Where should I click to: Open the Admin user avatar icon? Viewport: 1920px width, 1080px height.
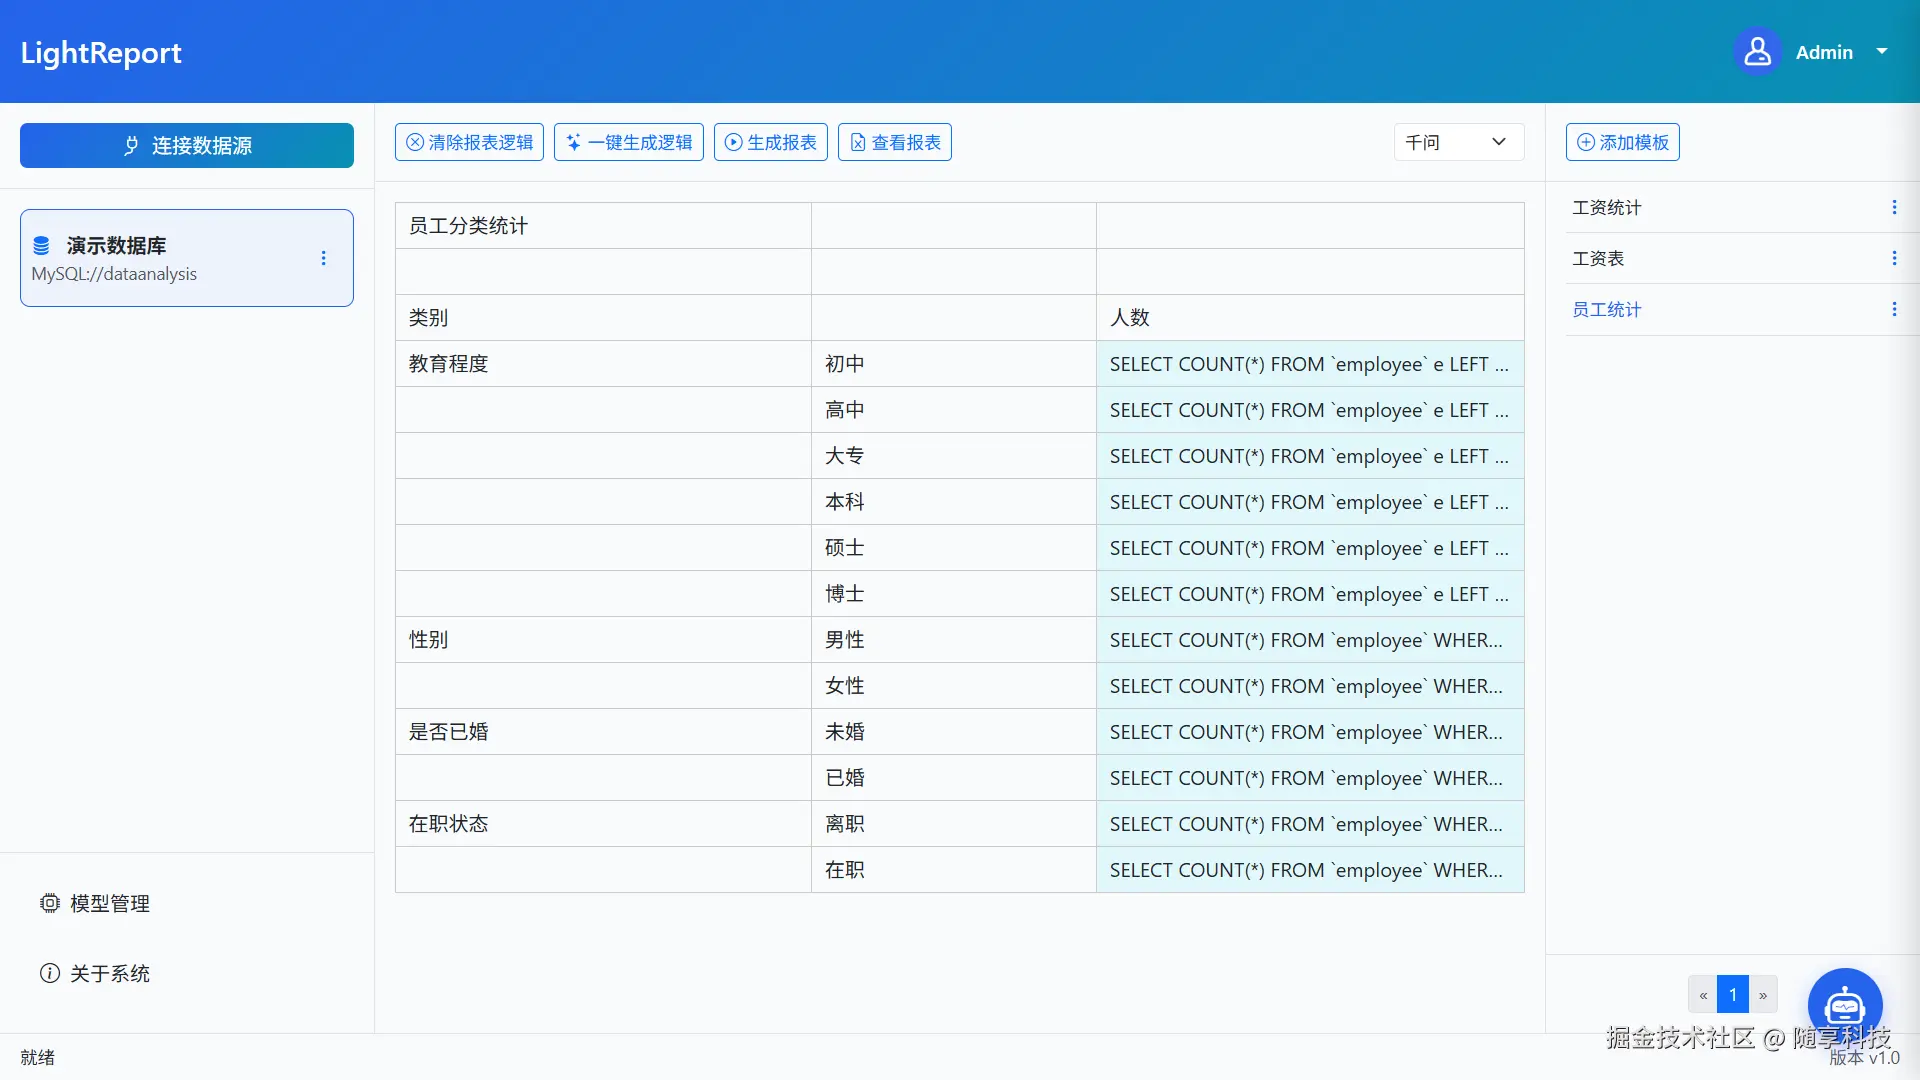[x=1757, y=52]
